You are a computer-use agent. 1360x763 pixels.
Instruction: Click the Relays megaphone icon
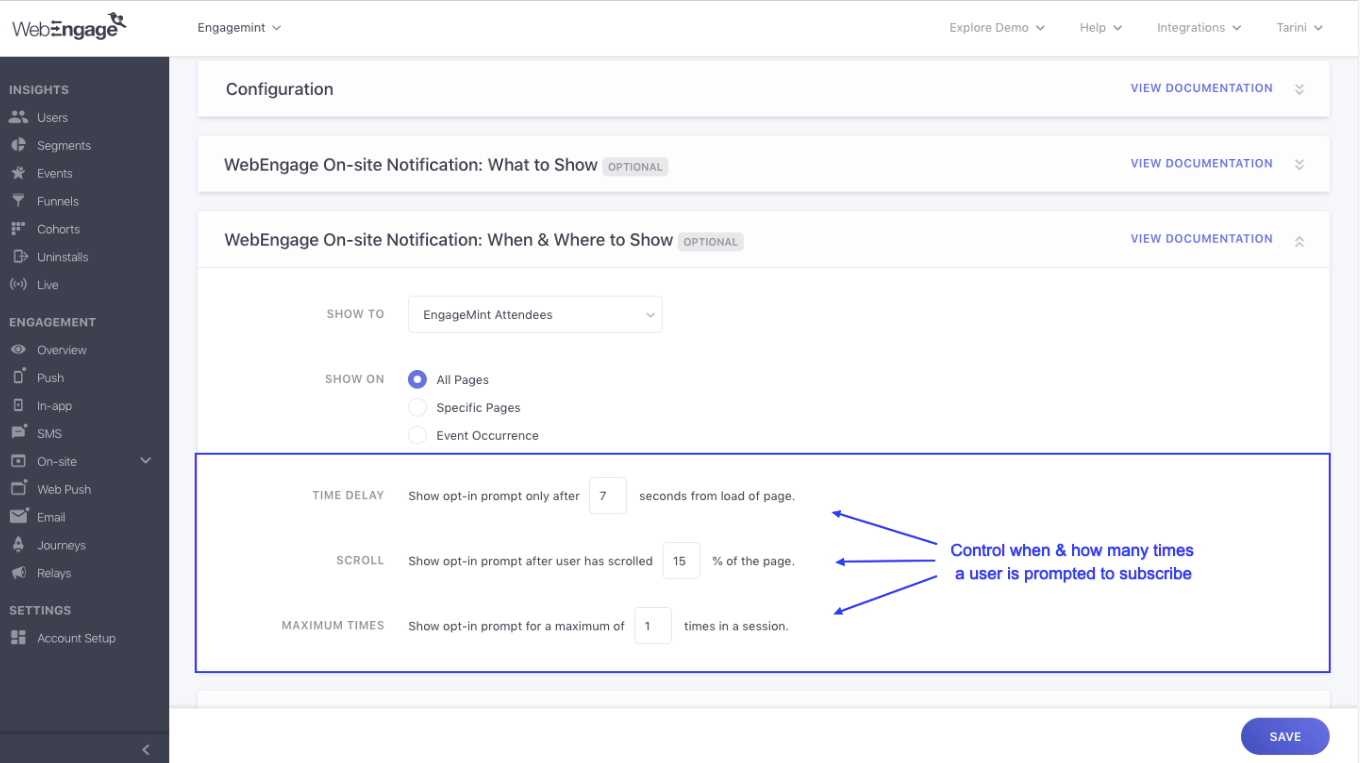point(18,573)
